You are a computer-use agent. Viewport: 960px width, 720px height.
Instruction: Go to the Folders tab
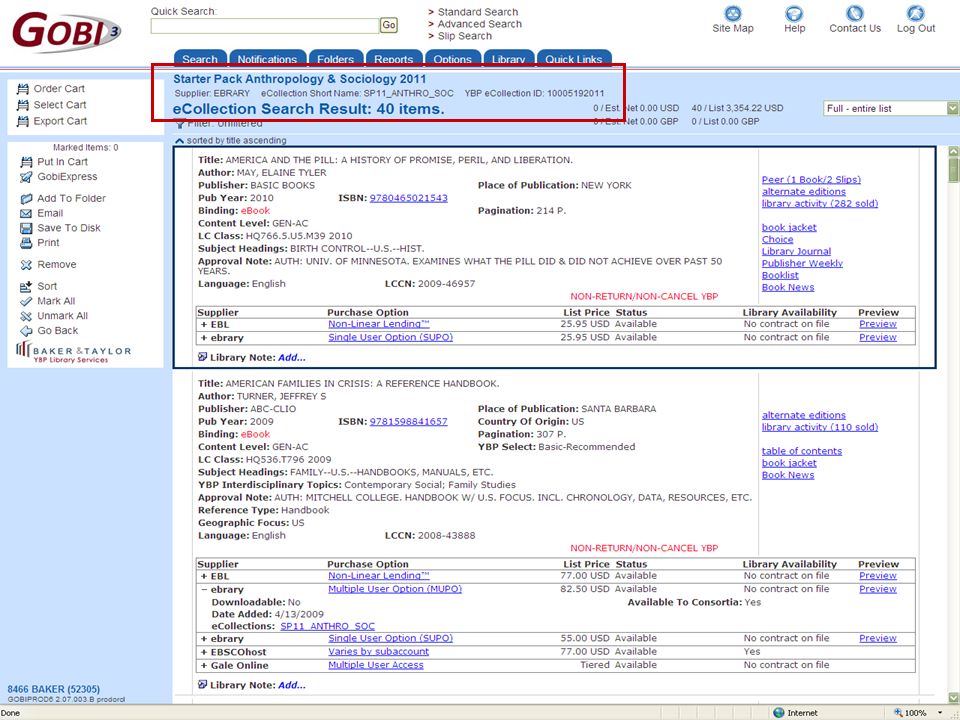tap(336, 58)
